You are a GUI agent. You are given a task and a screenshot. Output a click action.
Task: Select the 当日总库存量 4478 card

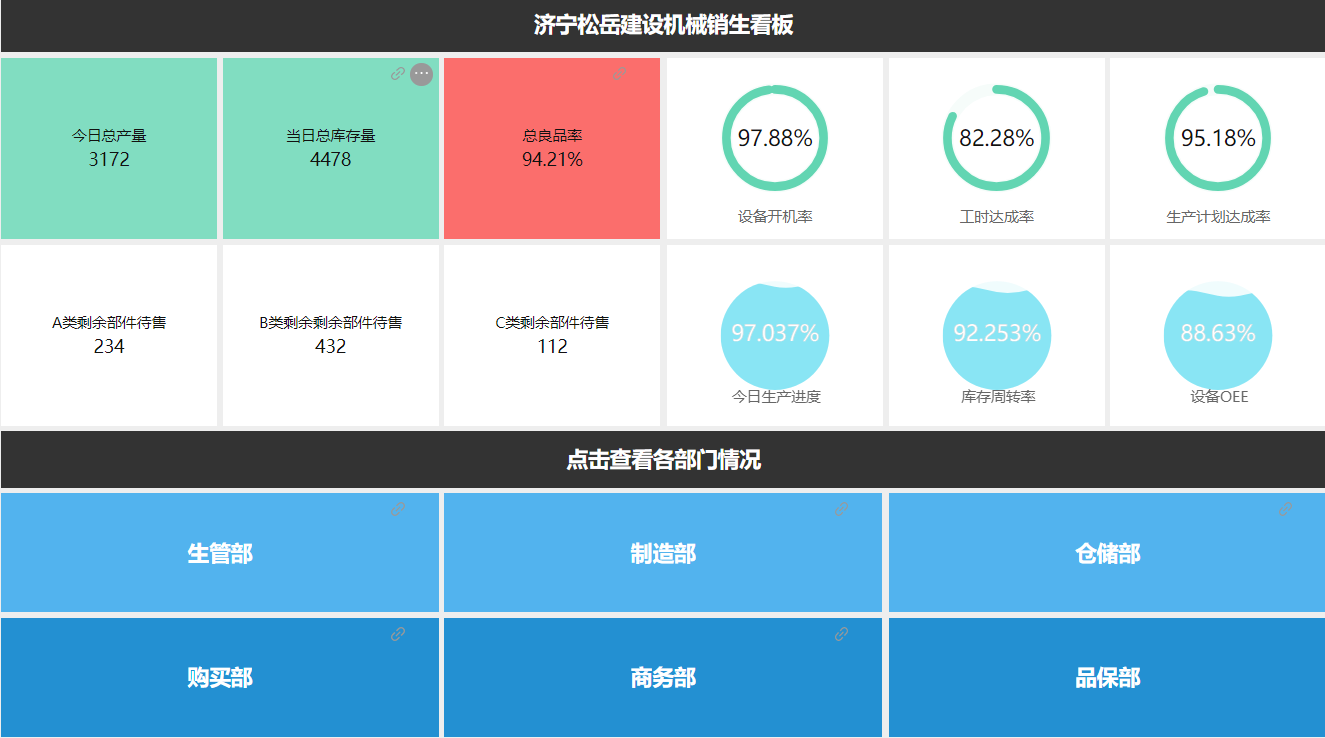(331, 148)
